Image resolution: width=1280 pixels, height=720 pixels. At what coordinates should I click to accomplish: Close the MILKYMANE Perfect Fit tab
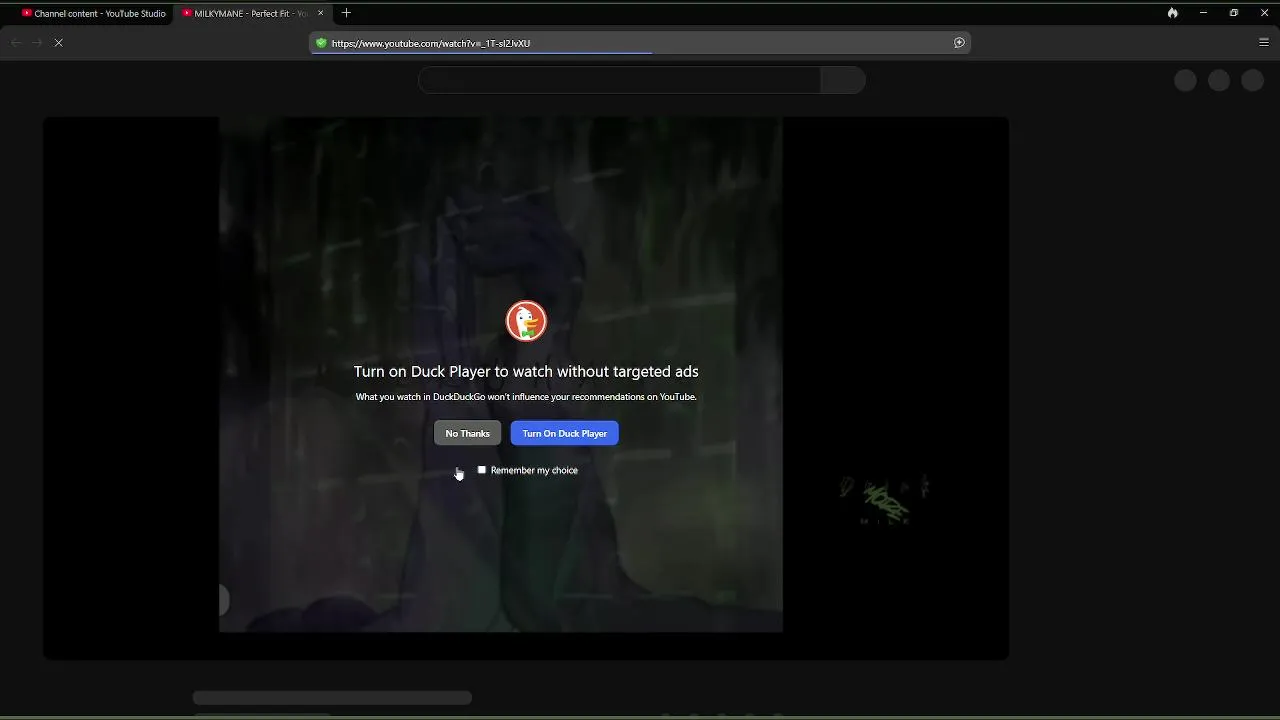pyautogui.click(x=320, y=13)
